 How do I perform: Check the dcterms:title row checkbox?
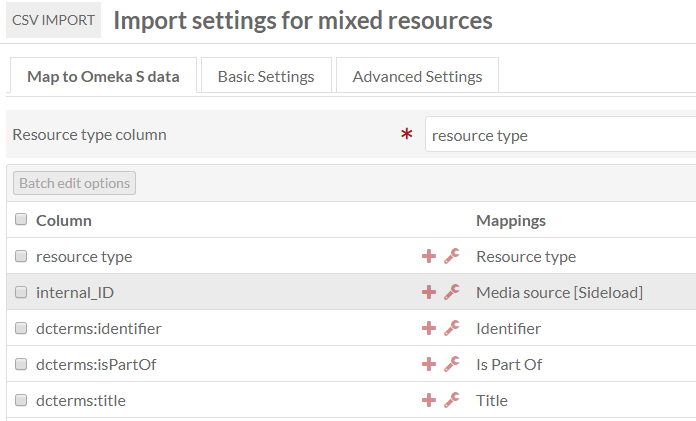[x=21, y=400]
